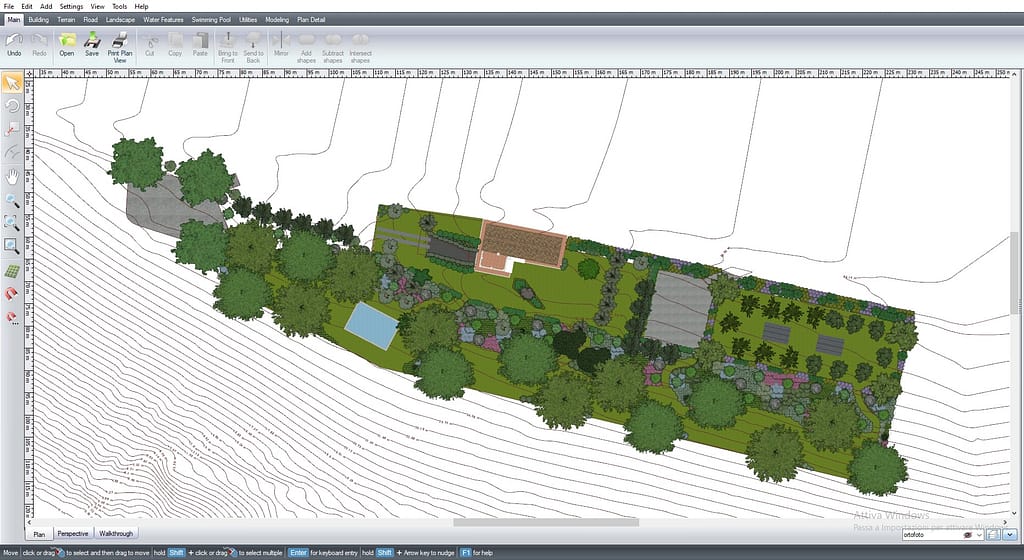Viewport: 1024px width, 560px height.
Task: Choose the Edit Points tool
Action: 12,129
